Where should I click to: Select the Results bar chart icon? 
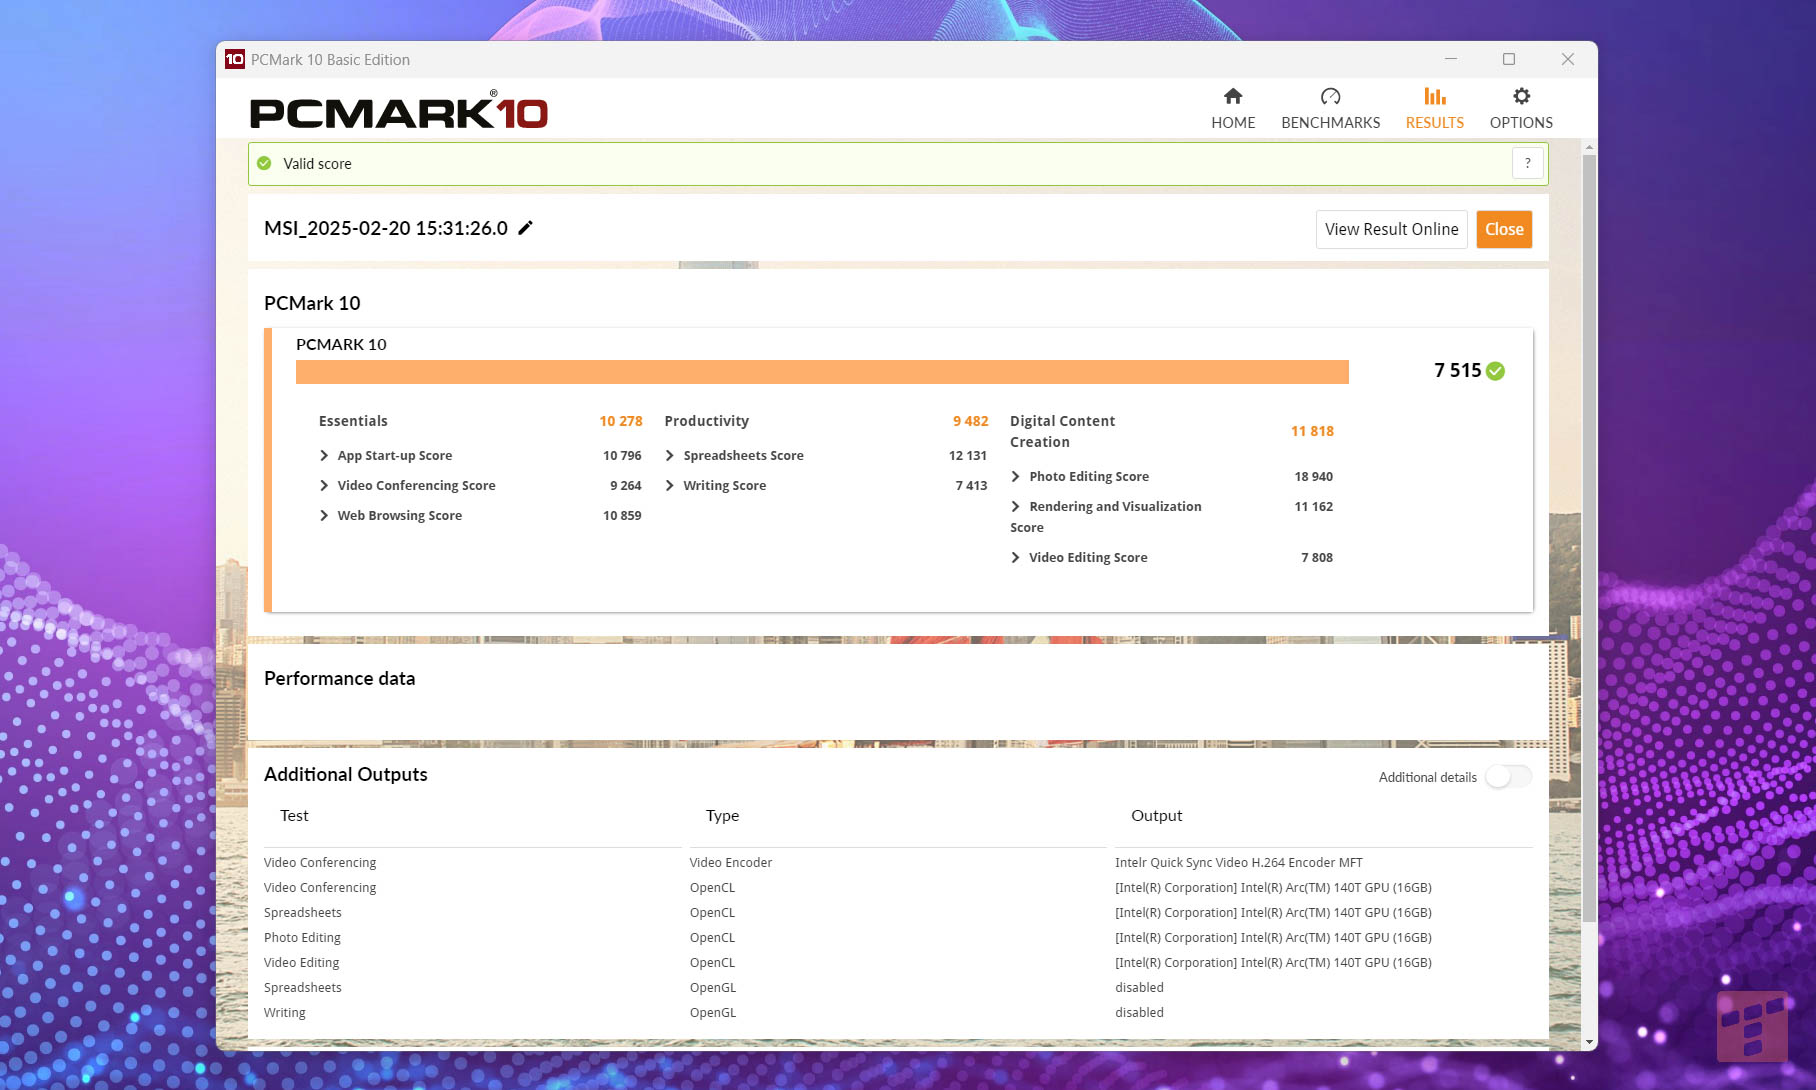coord(1435,96)
